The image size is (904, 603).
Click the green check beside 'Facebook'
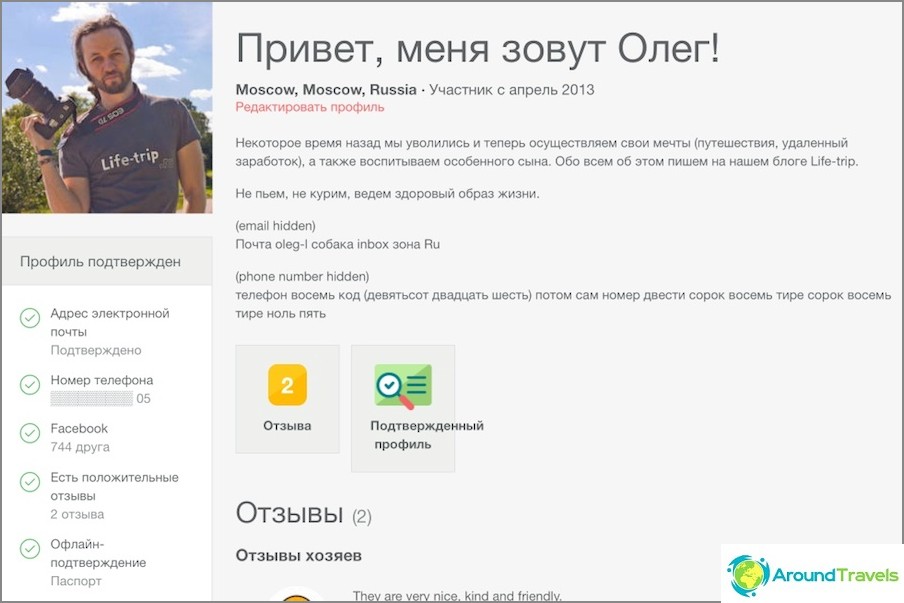30,433
